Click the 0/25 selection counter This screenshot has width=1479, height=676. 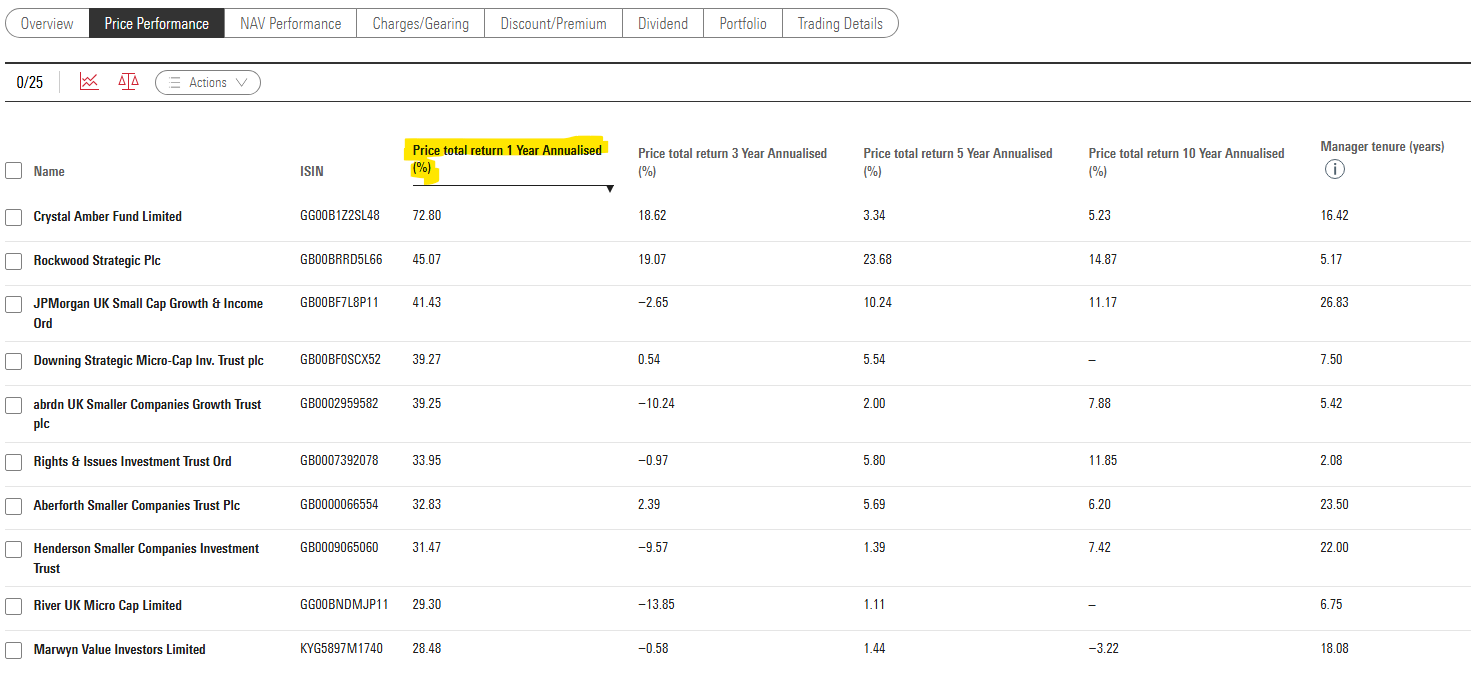click(x=30, y=83)
